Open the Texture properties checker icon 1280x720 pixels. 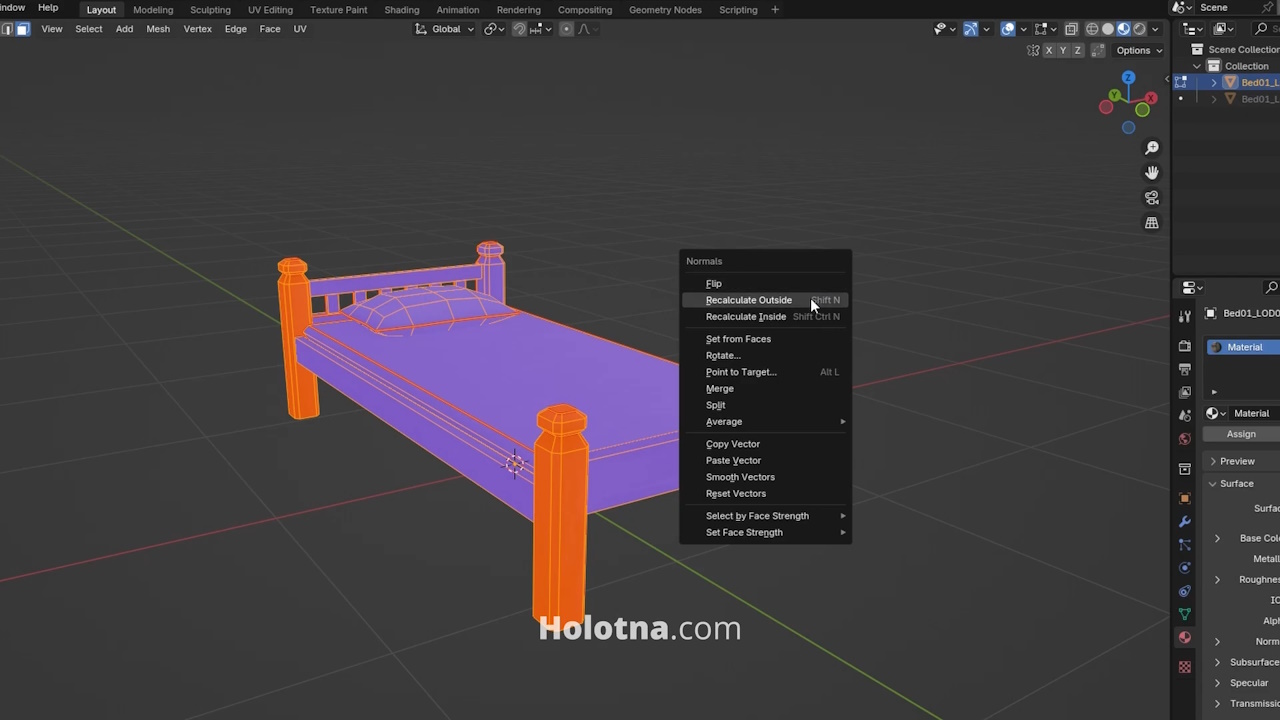[x=1185, y=667]
